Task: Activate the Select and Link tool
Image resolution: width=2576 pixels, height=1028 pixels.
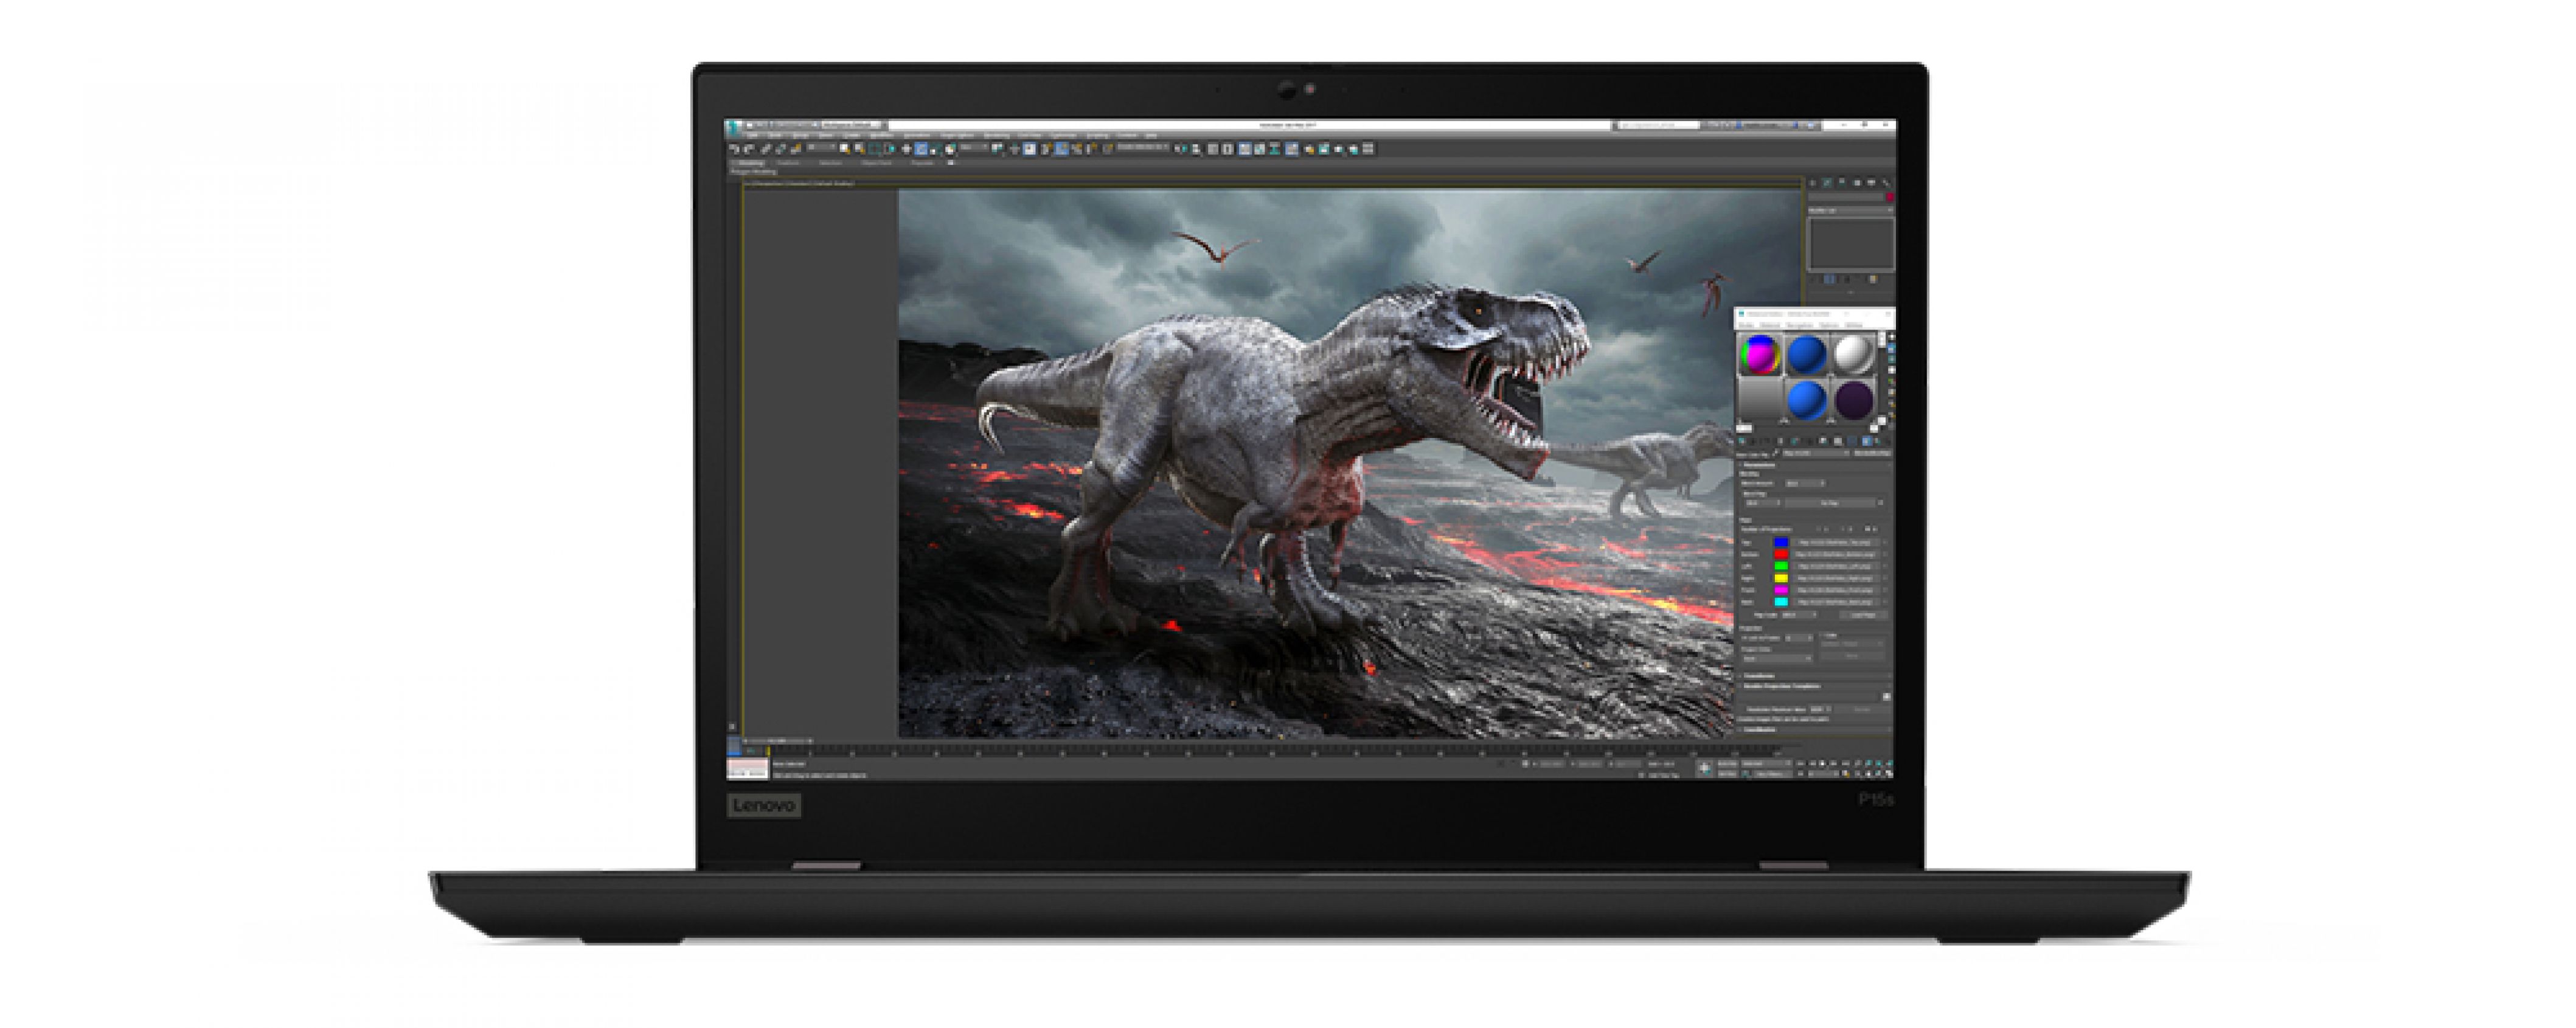Action: pos(767,149)
